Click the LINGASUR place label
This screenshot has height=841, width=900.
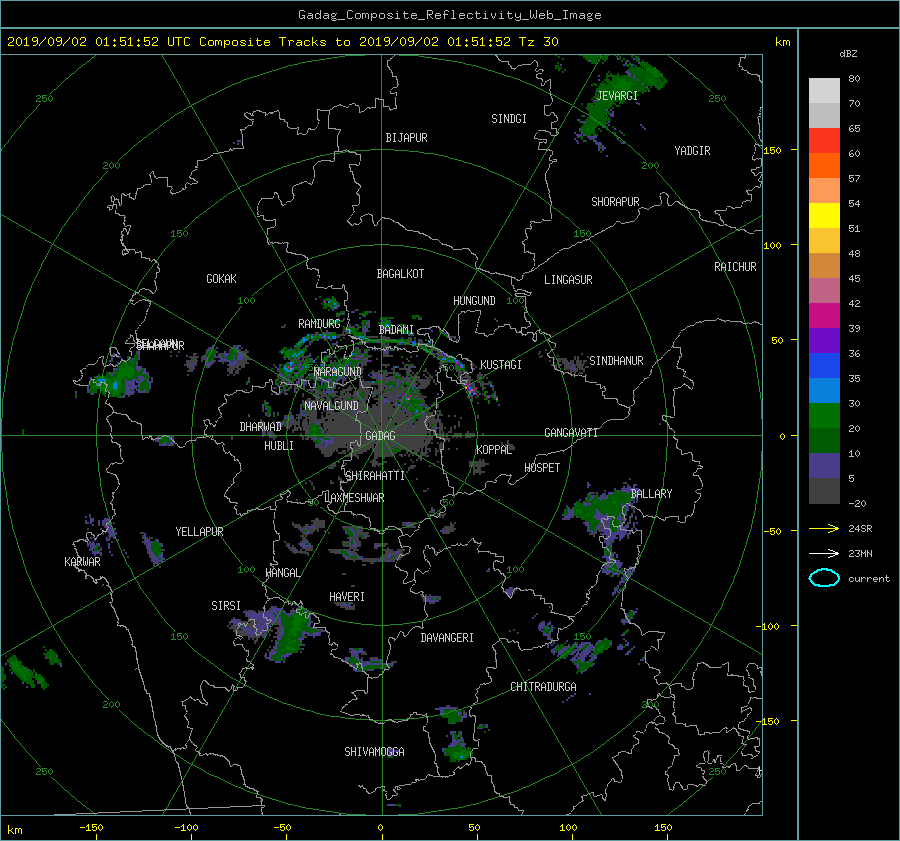[568, 280]
